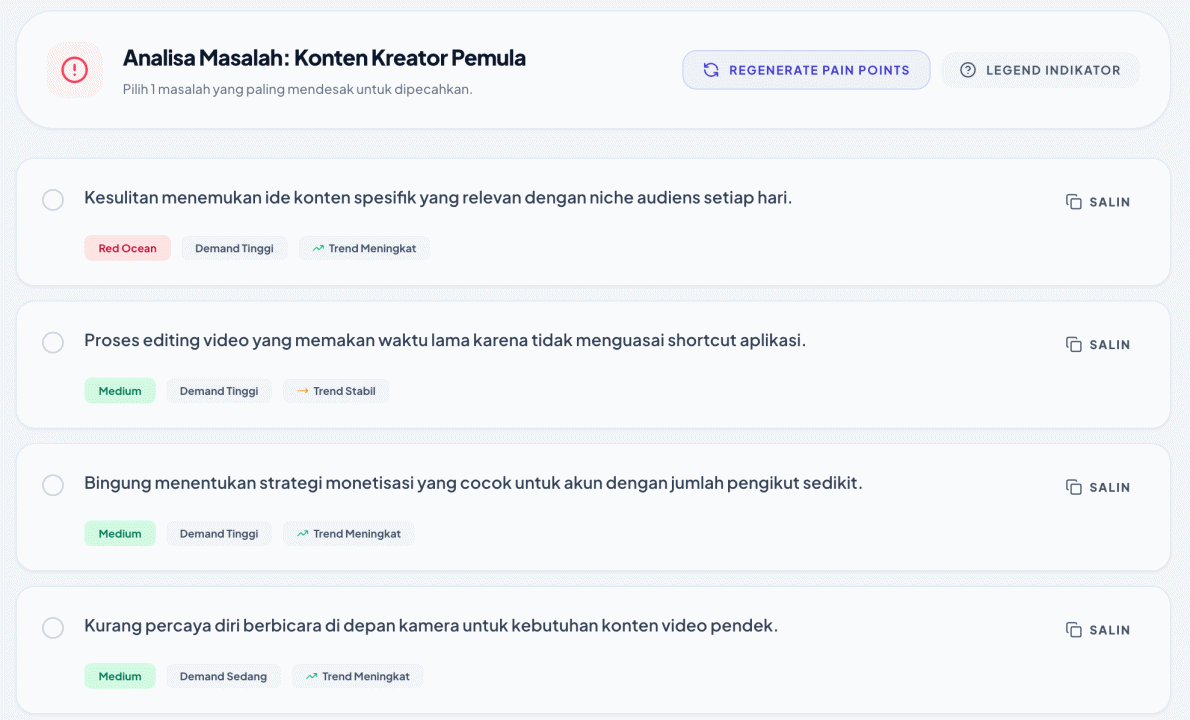This screenshot has width=1190, height=720.
Task: Select radio for 'Kesulitan menemukan ide konten'
Action: coord(53,200)
